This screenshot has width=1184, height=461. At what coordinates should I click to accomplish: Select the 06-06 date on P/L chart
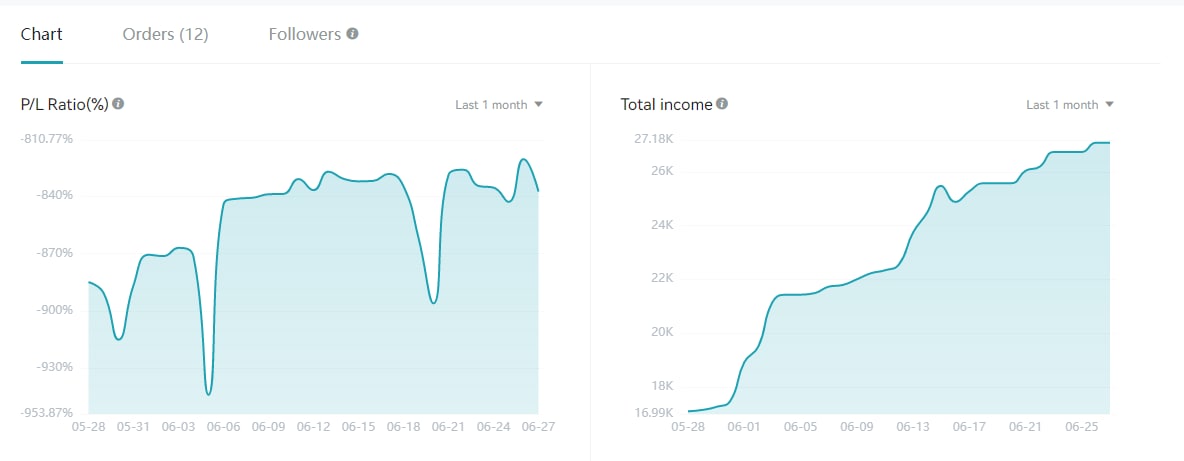click(223, 427)
